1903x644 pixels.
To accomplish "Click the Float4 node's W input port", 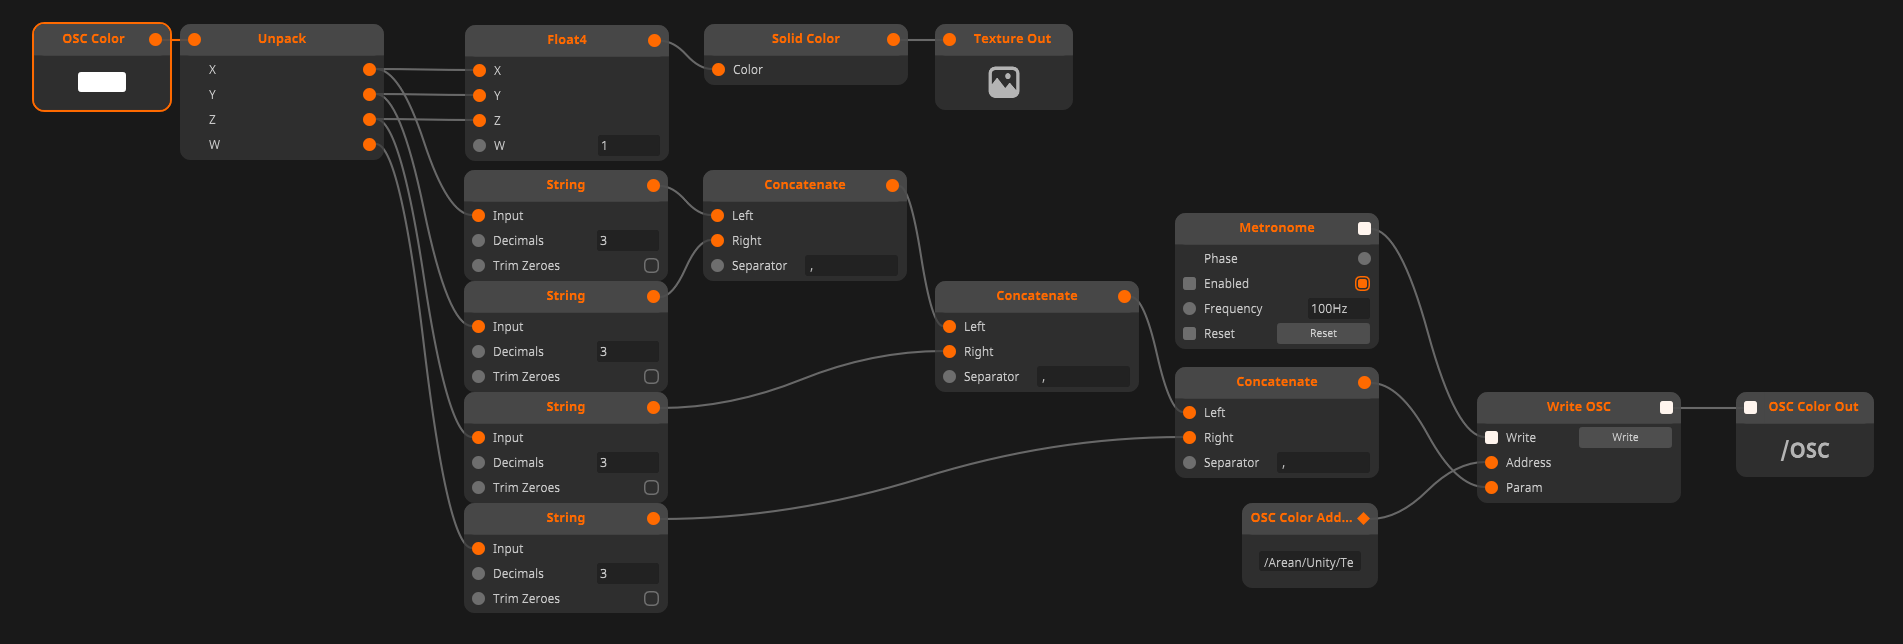I will [x=479, y=146].
